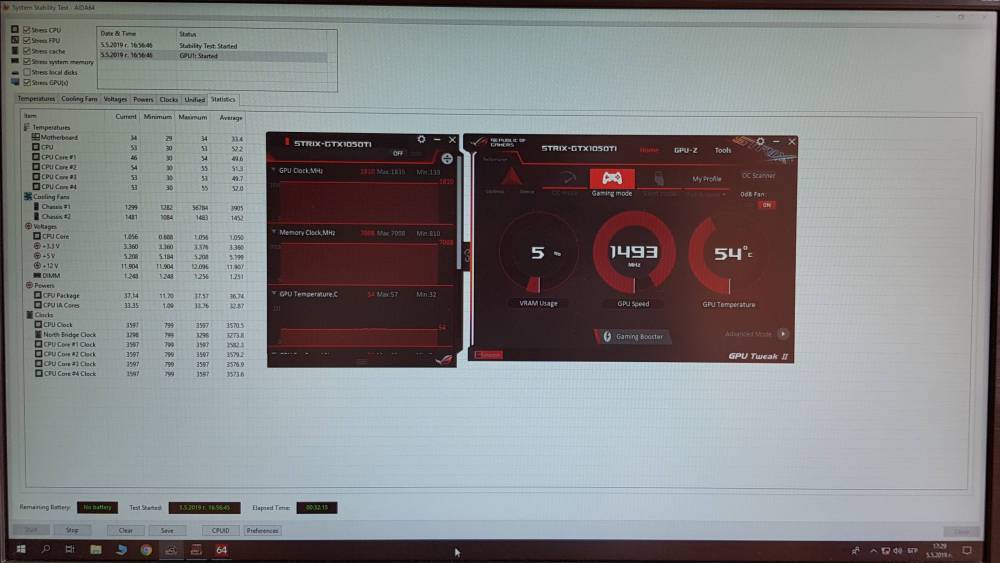
Task: Select the Motherboard temperature row
Action: (134, 137)
